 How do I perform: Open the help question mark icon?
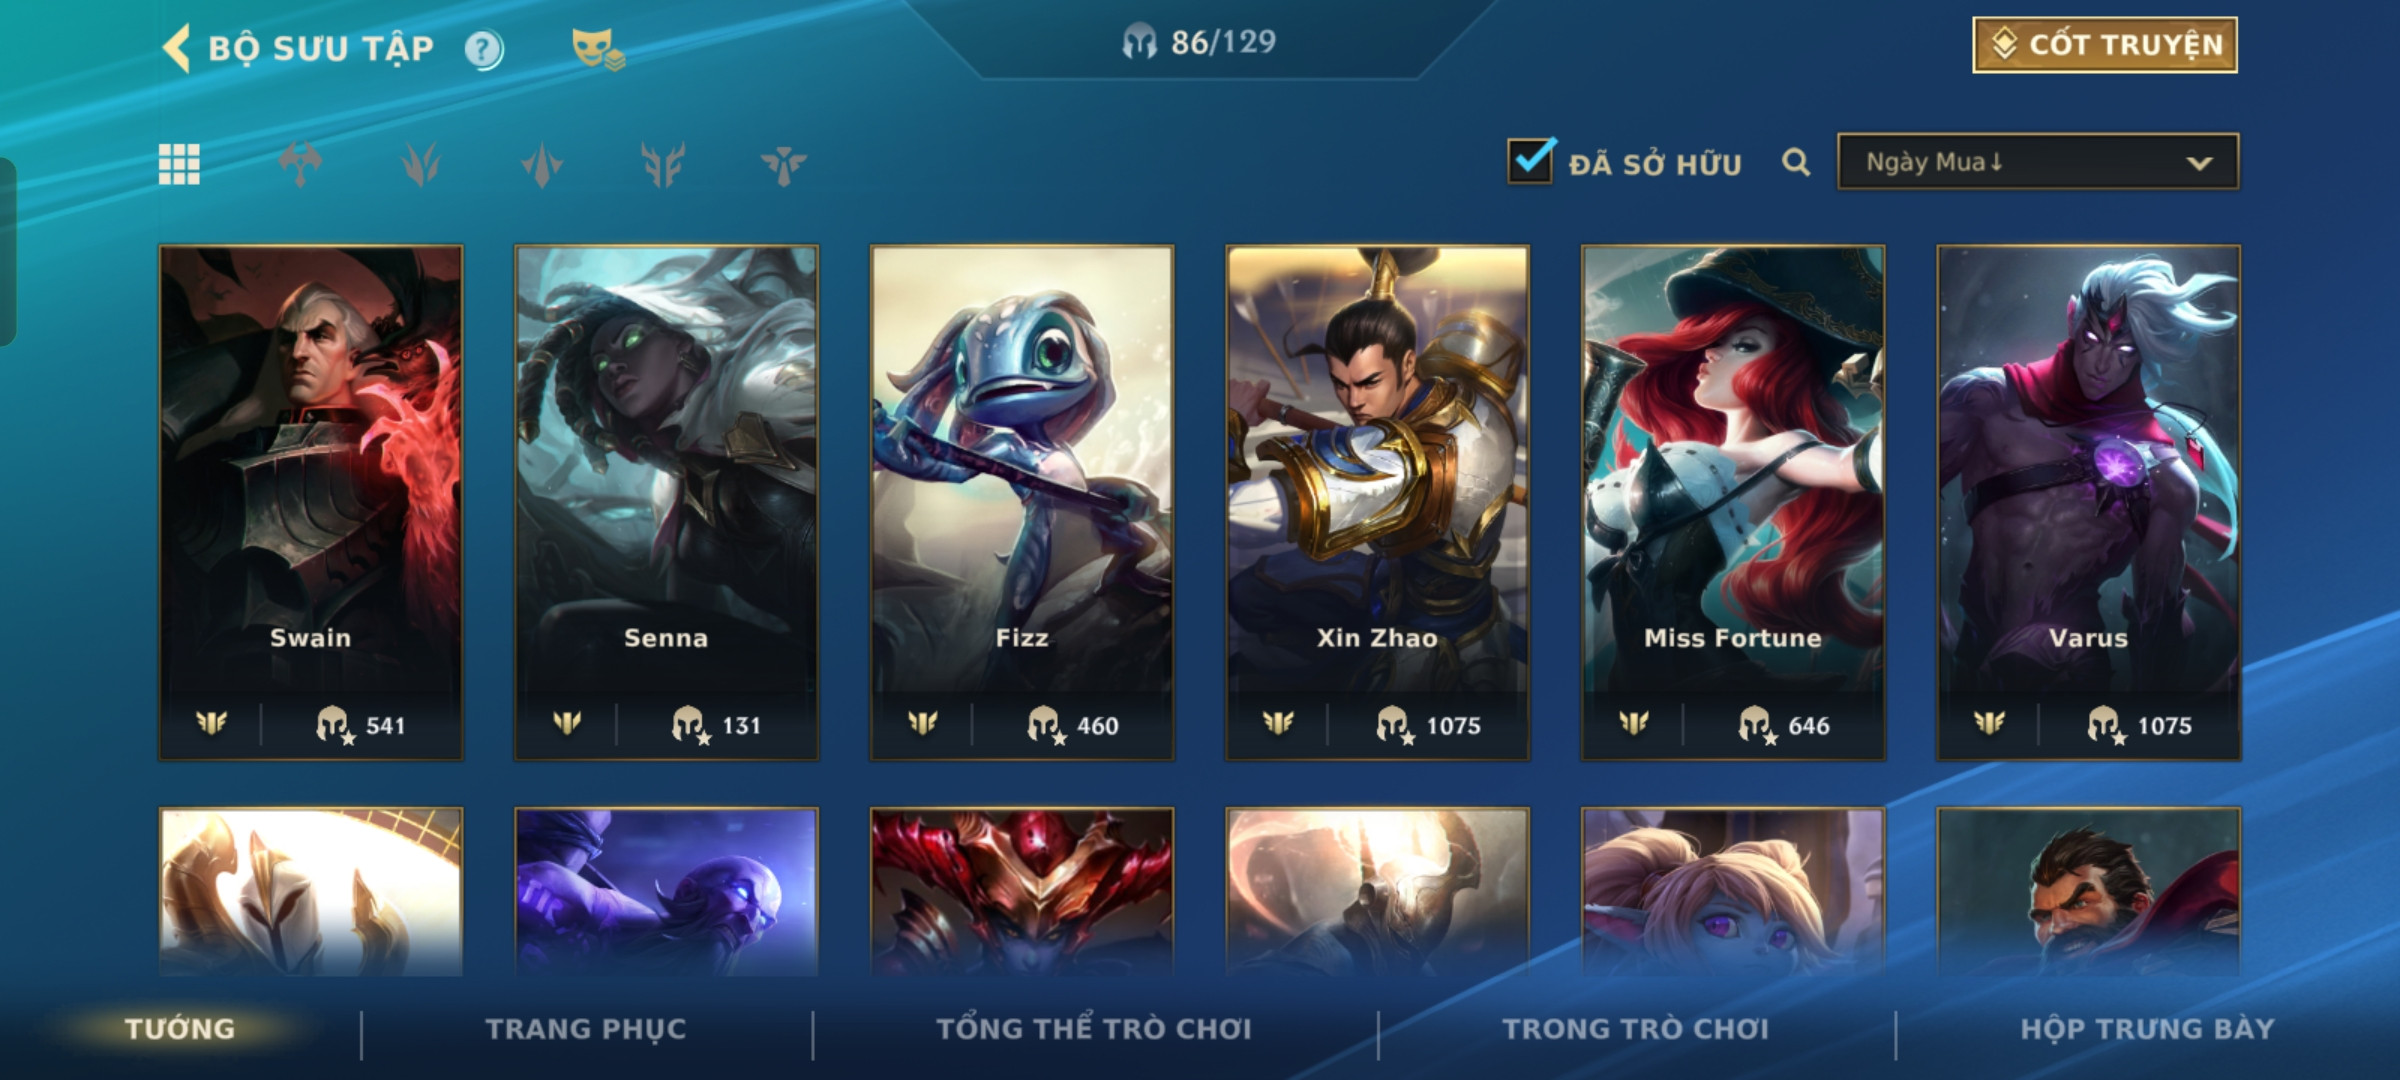pos(484,49)
